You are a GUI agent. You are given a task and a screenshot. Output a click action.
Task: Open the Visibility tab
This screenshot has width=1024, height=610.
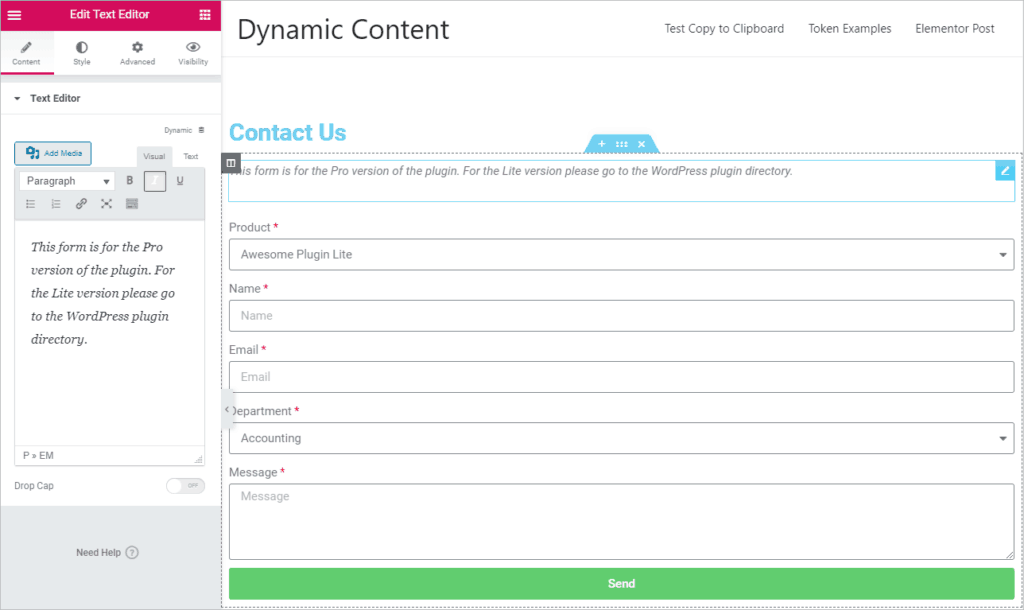[x=193, y=53]
